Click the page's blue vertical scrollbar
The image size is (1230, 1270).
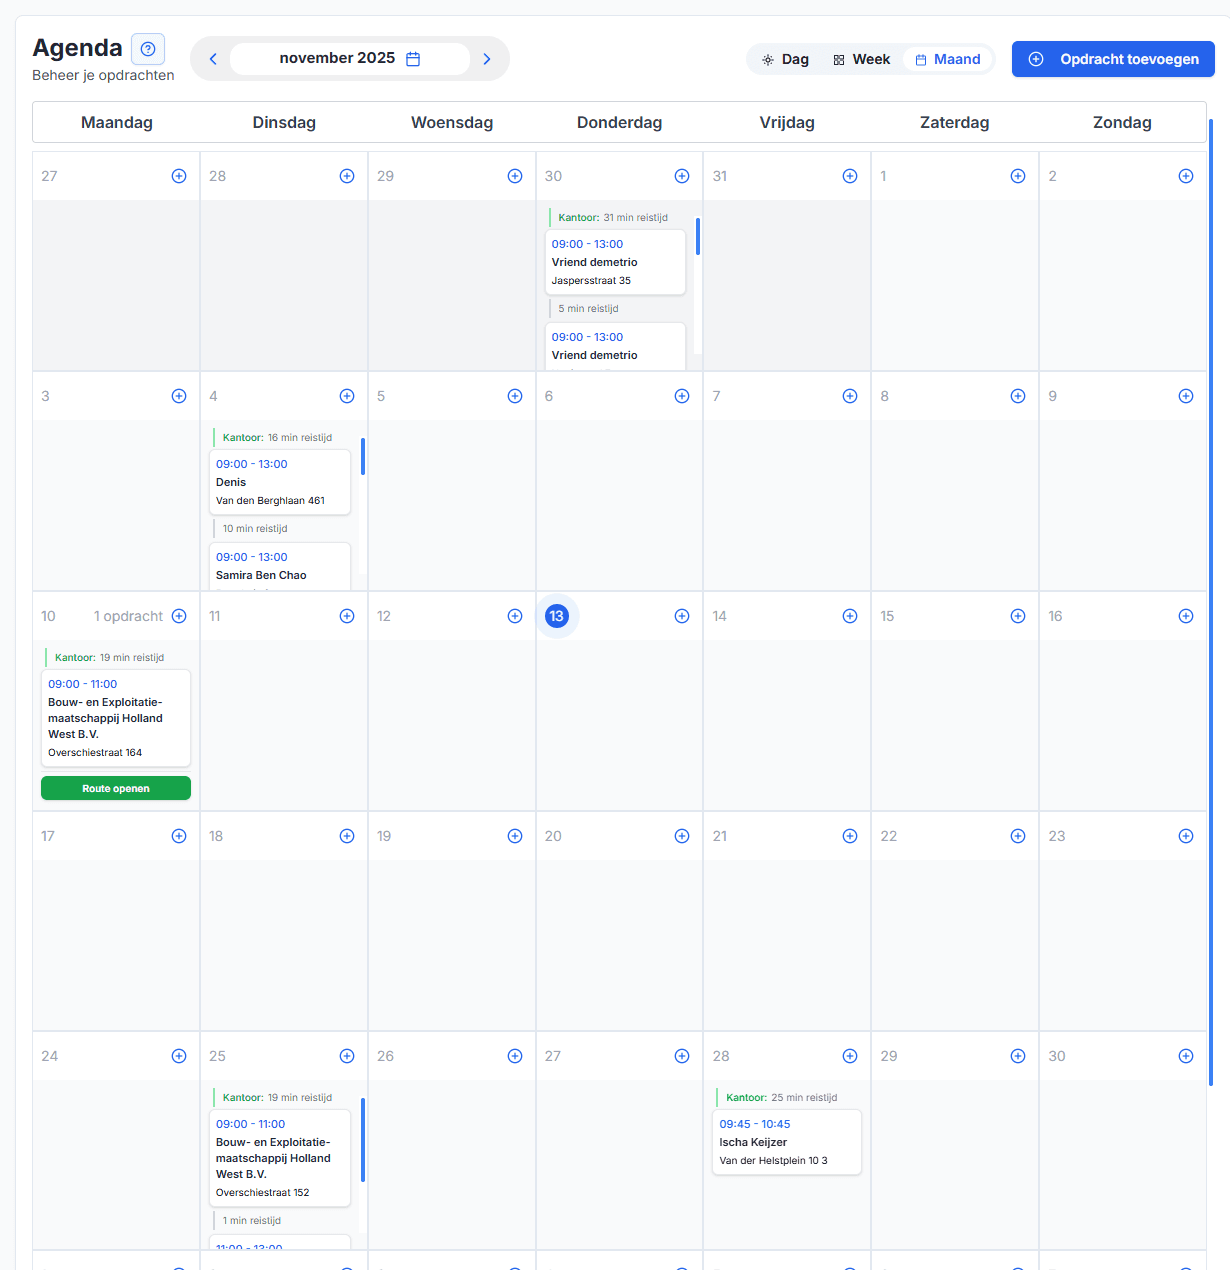[1210, 600]
